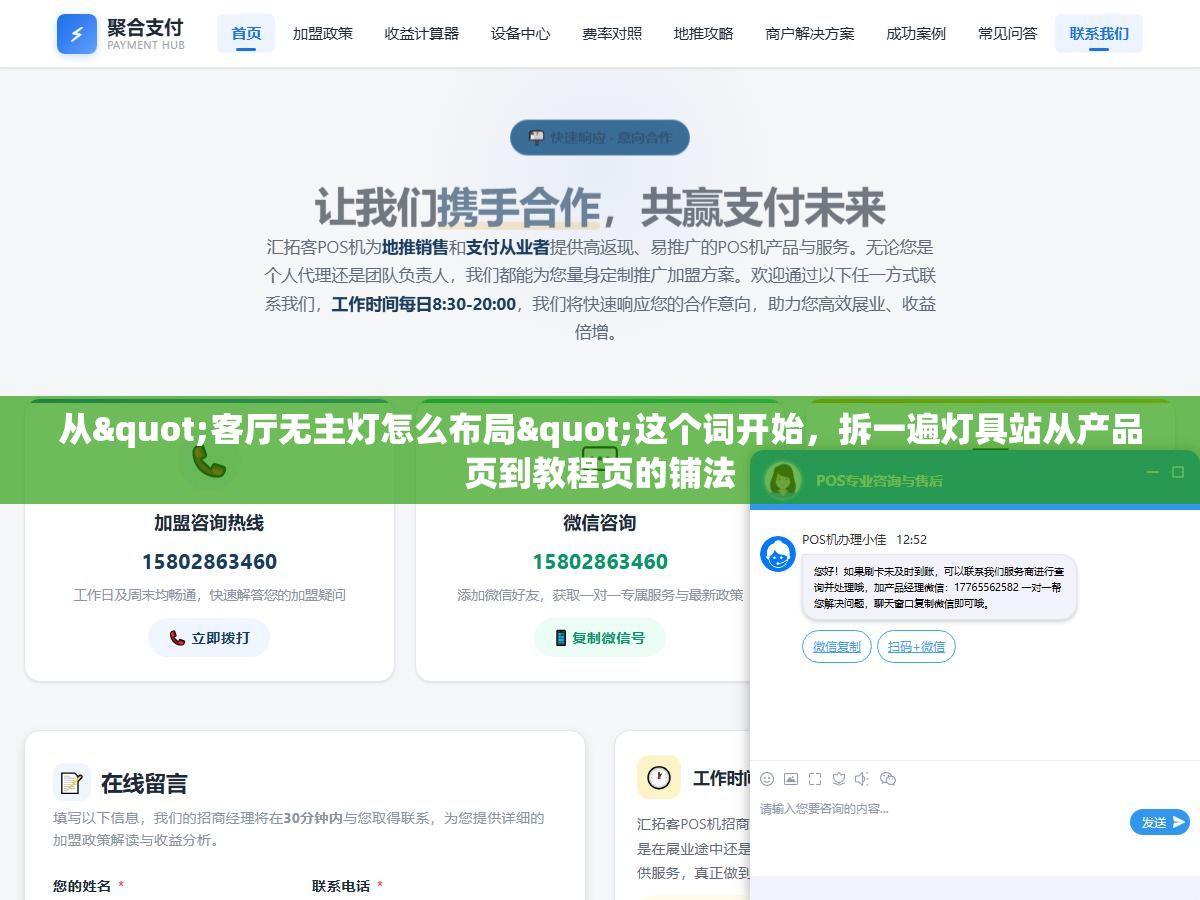This screenshot has height=900, width=1200.
Task: Click the screenshot capture icon in chat
Action: 815,778
